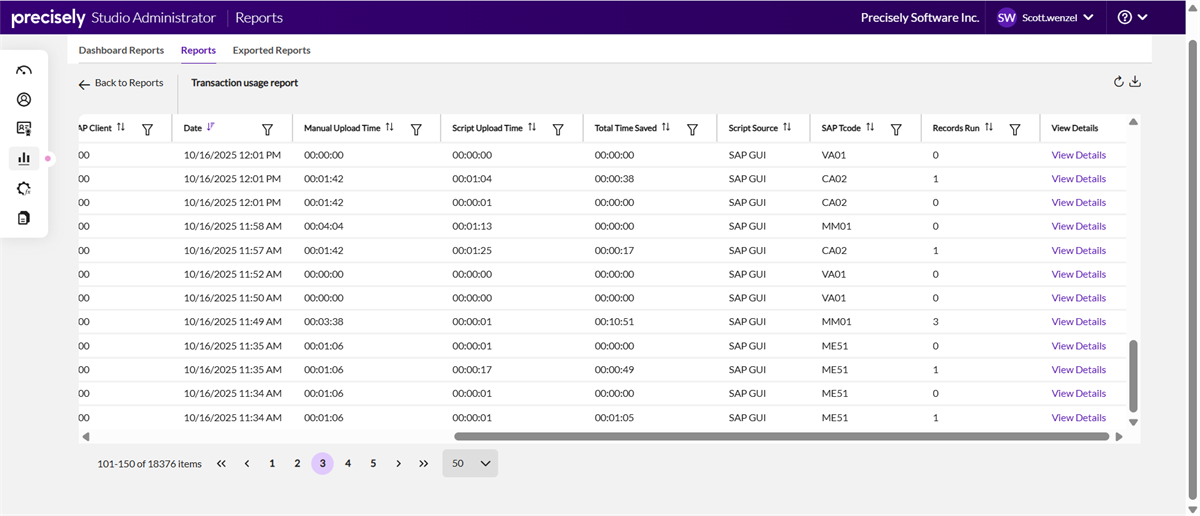Screen dimensions: 1200x516
Task: Go back to Reports
Action: coord(121,83)
